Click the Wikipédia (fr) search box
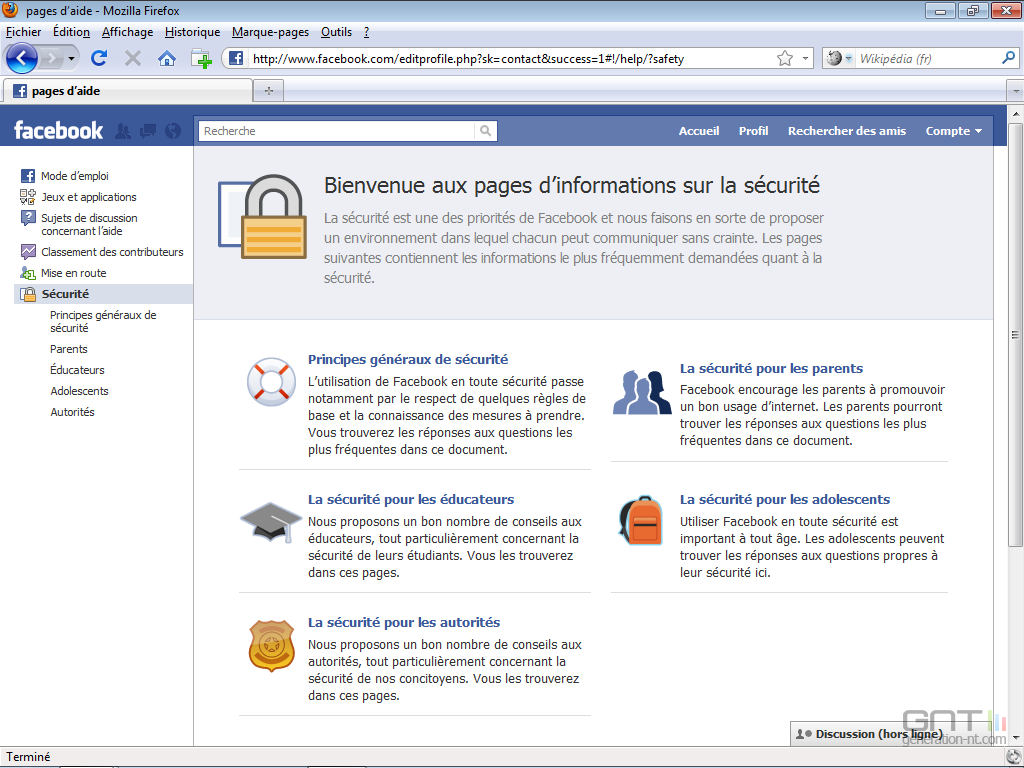Screen dimensions: 1024x768 (927, 58)
